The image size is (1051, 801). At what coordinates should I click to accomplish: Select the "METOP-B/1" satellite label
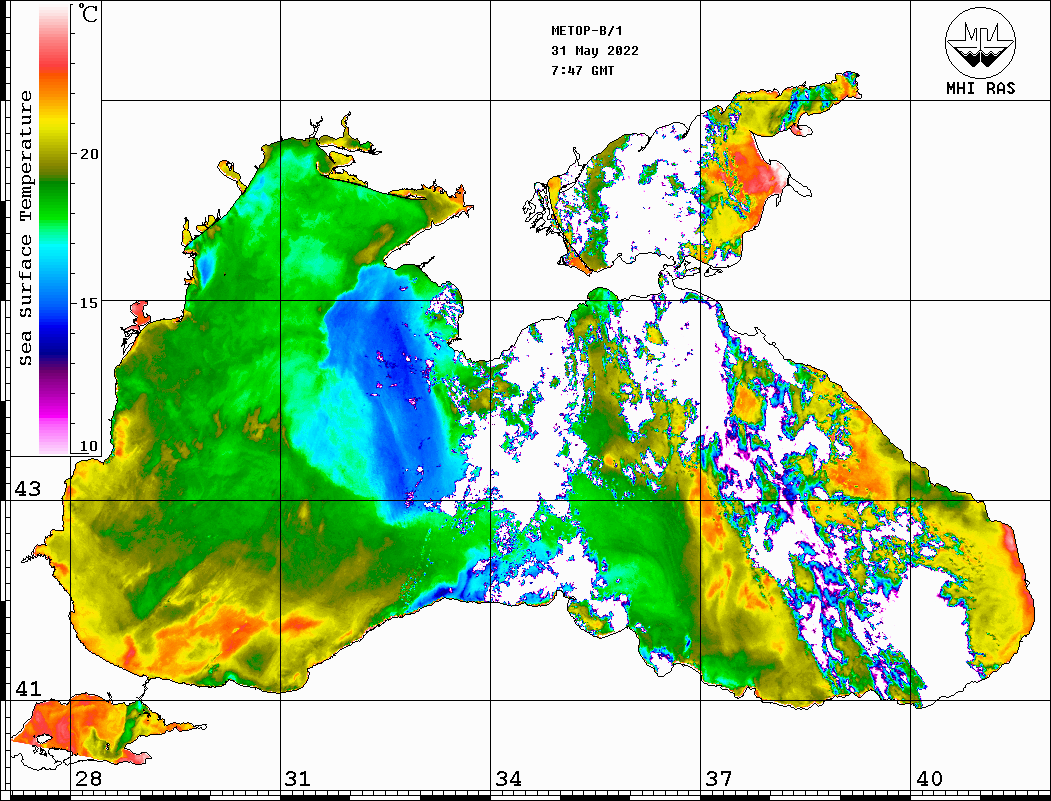587,31
